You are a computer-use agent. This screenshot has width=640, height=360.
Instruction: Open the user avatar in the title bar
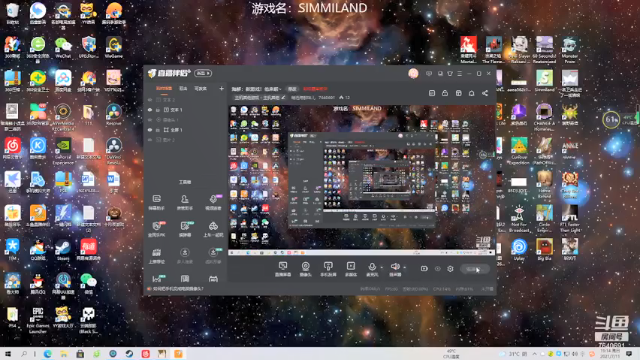(x=413, y=73)
